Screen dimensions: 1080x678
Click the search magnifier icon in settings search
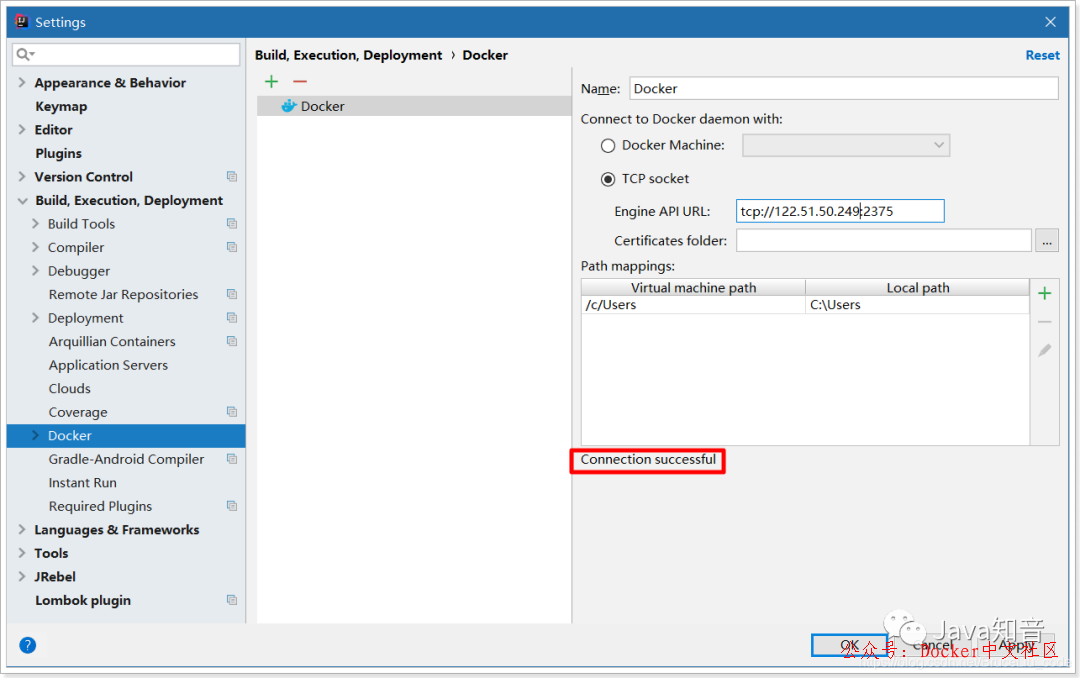[x=25, y=54]
